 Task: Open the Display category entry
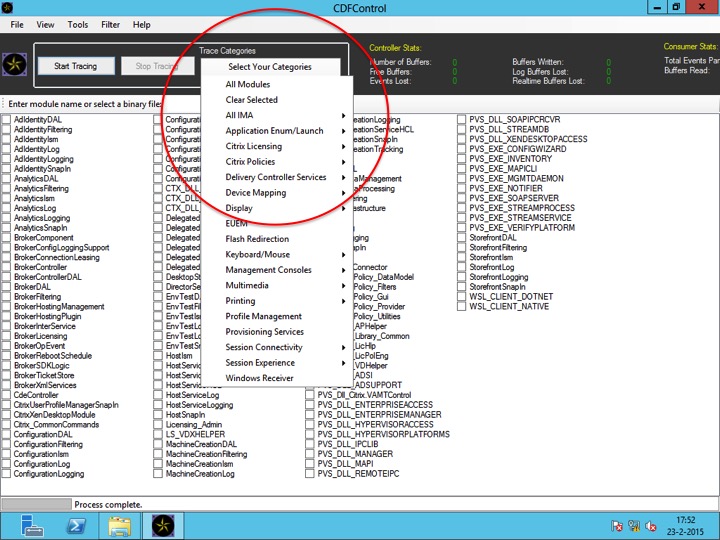[x=277, y=208]
